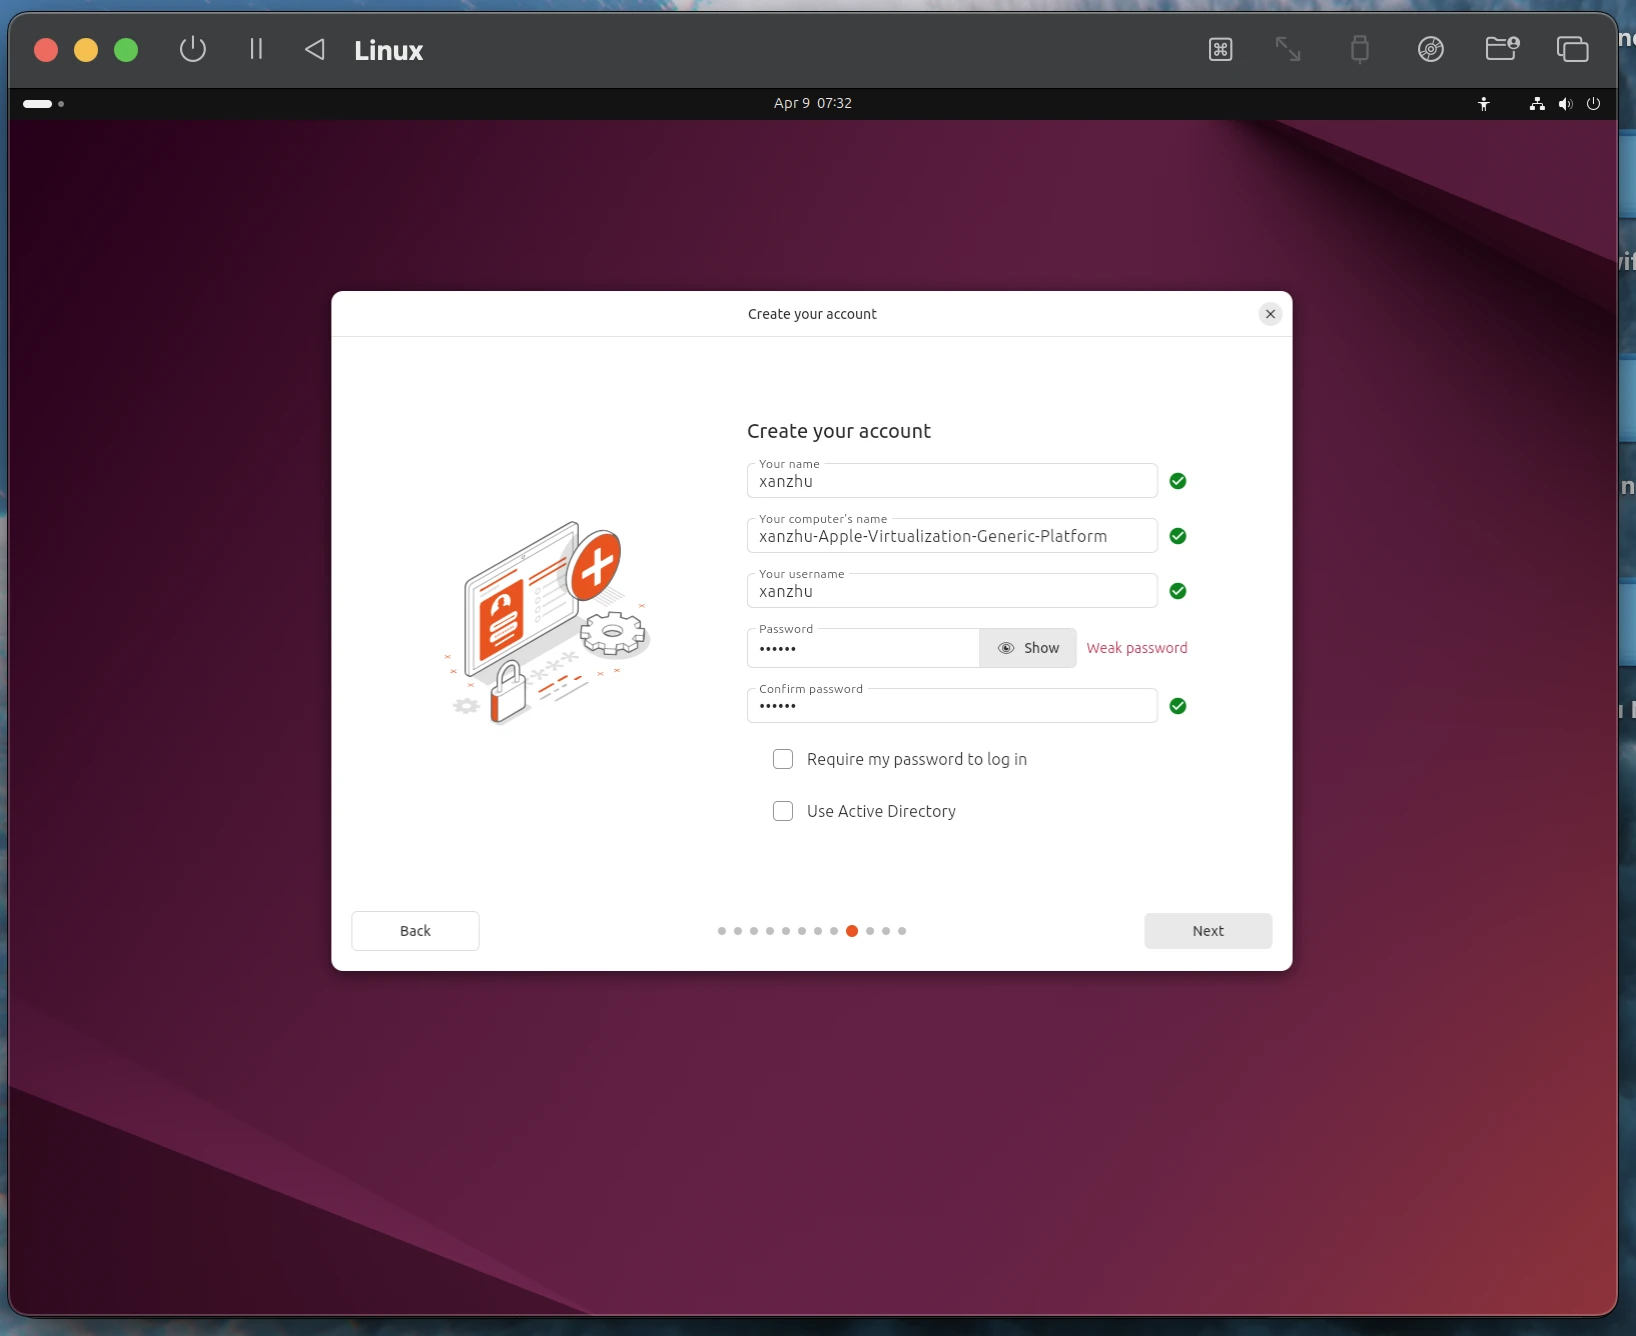Screen dimensions: 1636x1336
Task: Click the back triangle icon in VM toolbar
Action: click(314, 49)
